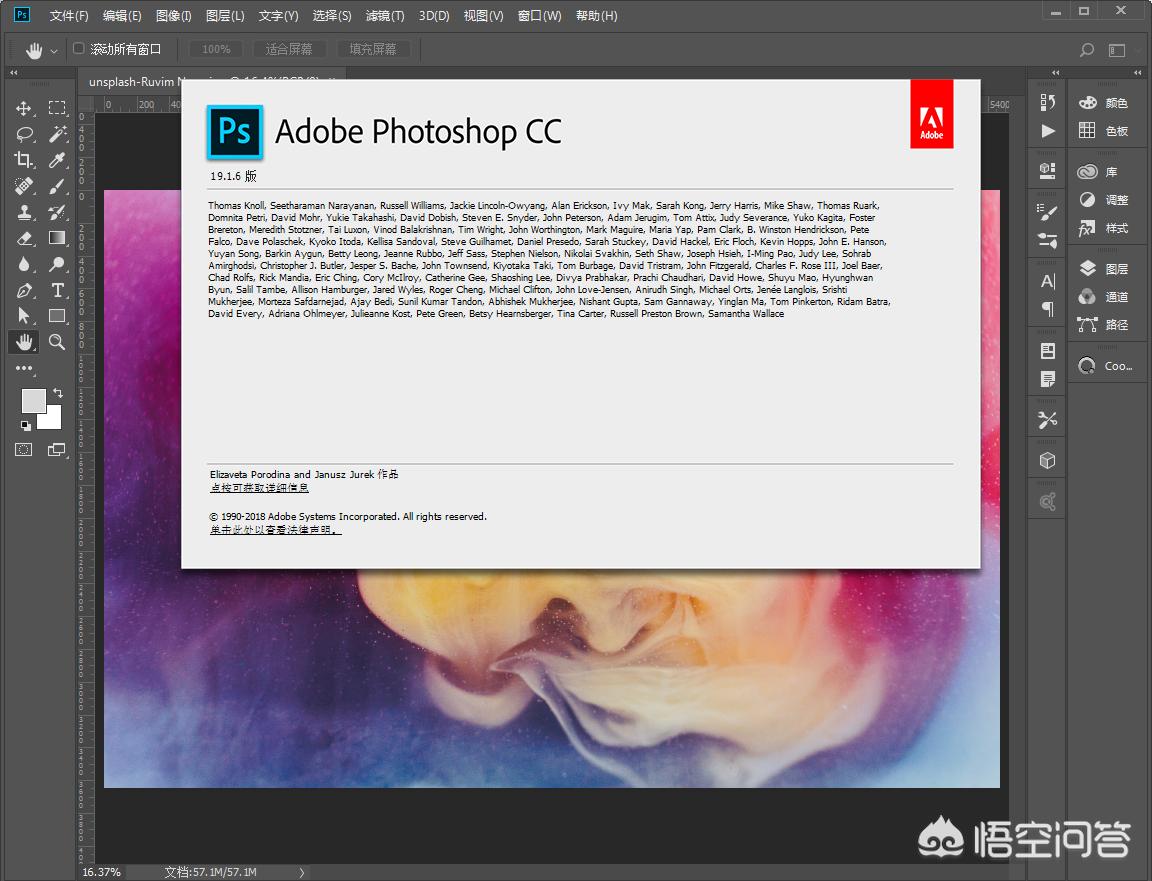Swap foreground and background colors
The image size is (1152, 881).
[x=58, y=393]
